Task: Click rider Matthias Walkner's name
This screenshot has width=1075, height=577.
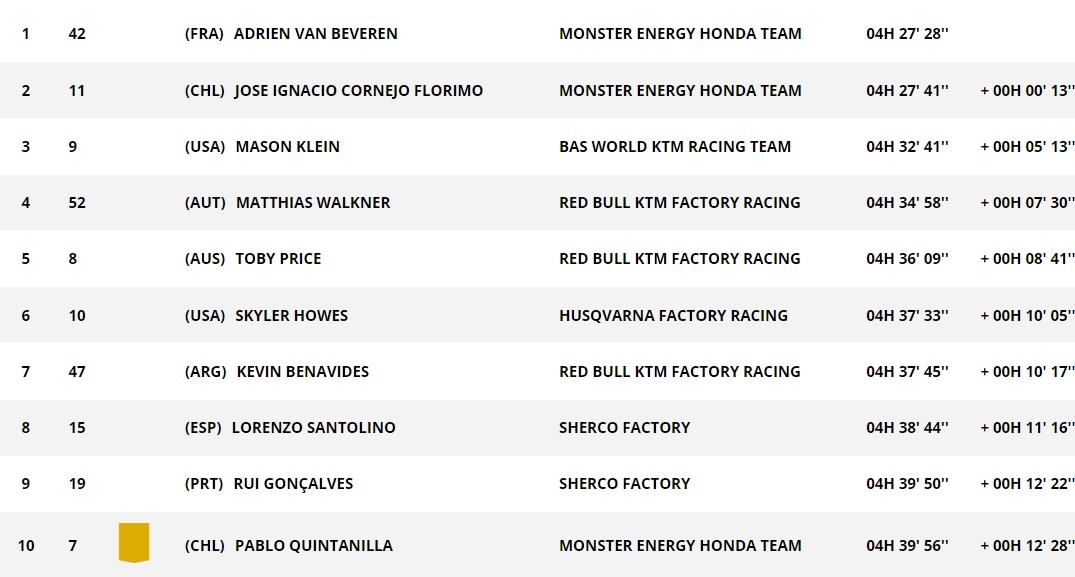Action: click(313, 203)
